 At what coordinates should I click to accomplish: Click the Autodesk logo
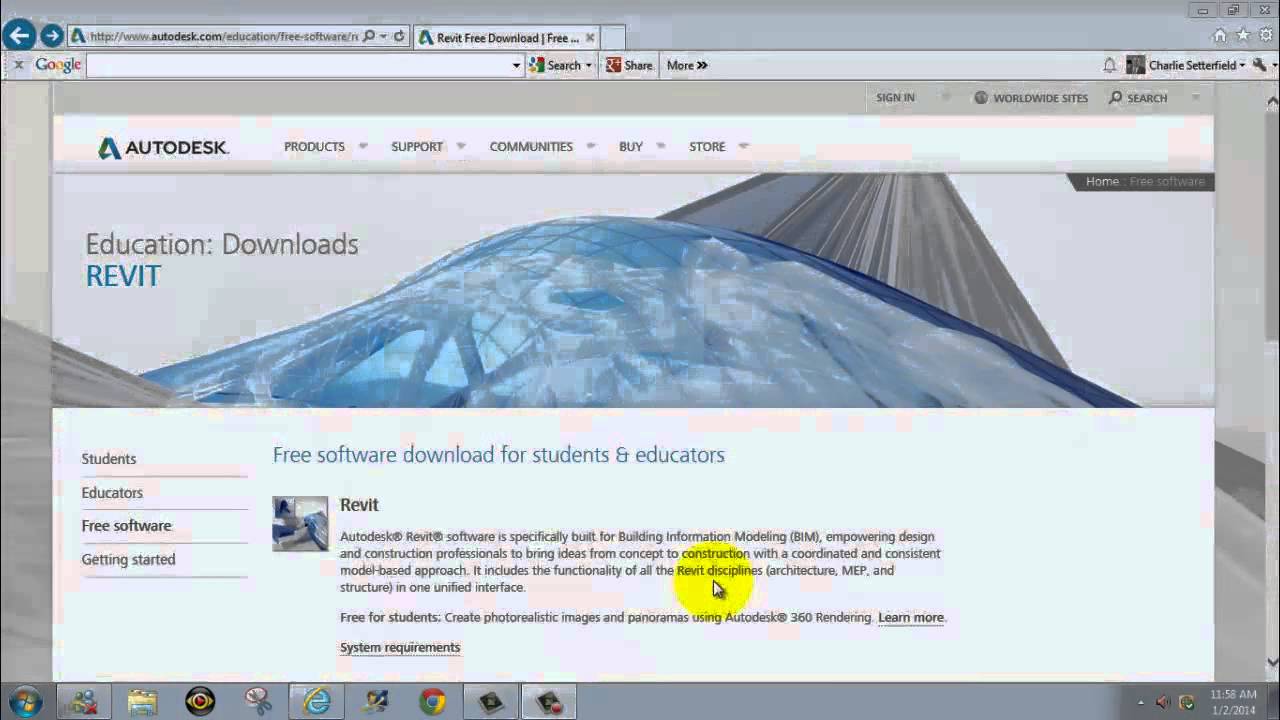coord(163,148)
